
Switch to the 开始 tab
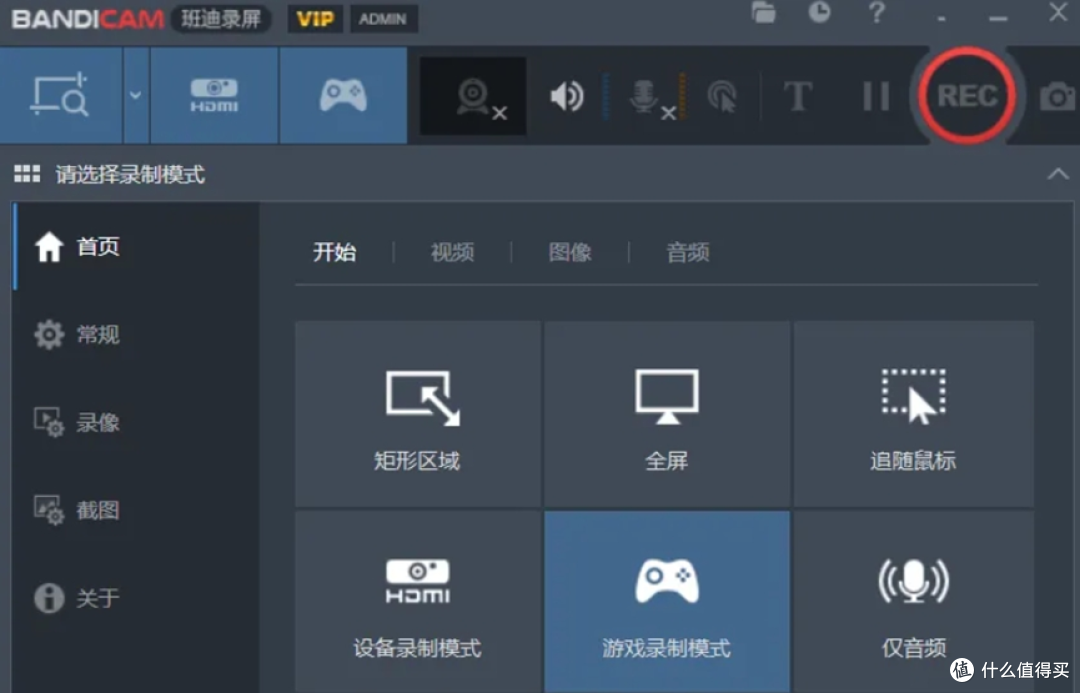[x=335, y=252]
